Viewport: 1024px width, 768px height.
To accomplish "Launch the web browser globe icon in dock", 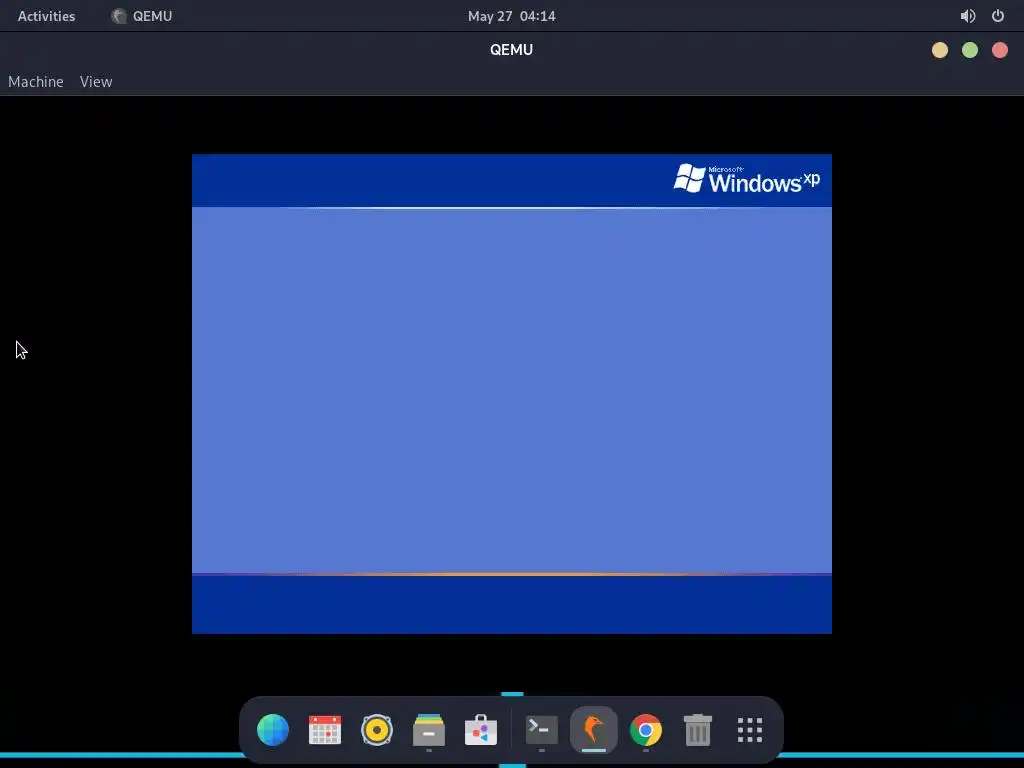I will 273,729.
